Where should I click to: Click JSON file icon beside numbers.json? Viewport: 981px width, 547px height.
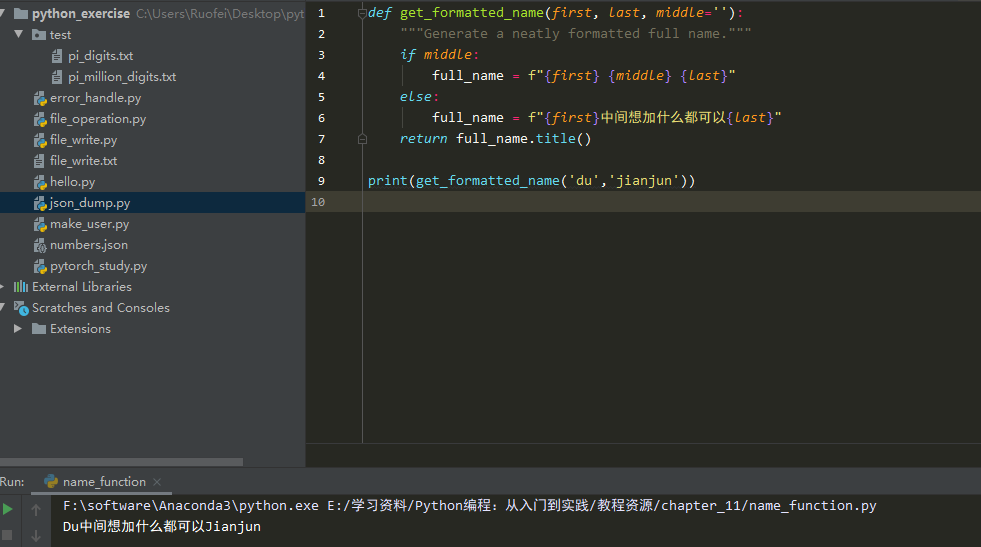[x=40, y=245]
